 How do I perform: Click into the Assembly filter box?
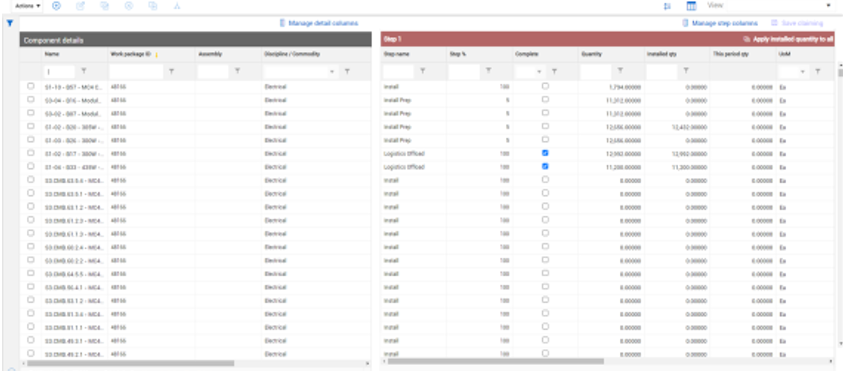point(213,71)
